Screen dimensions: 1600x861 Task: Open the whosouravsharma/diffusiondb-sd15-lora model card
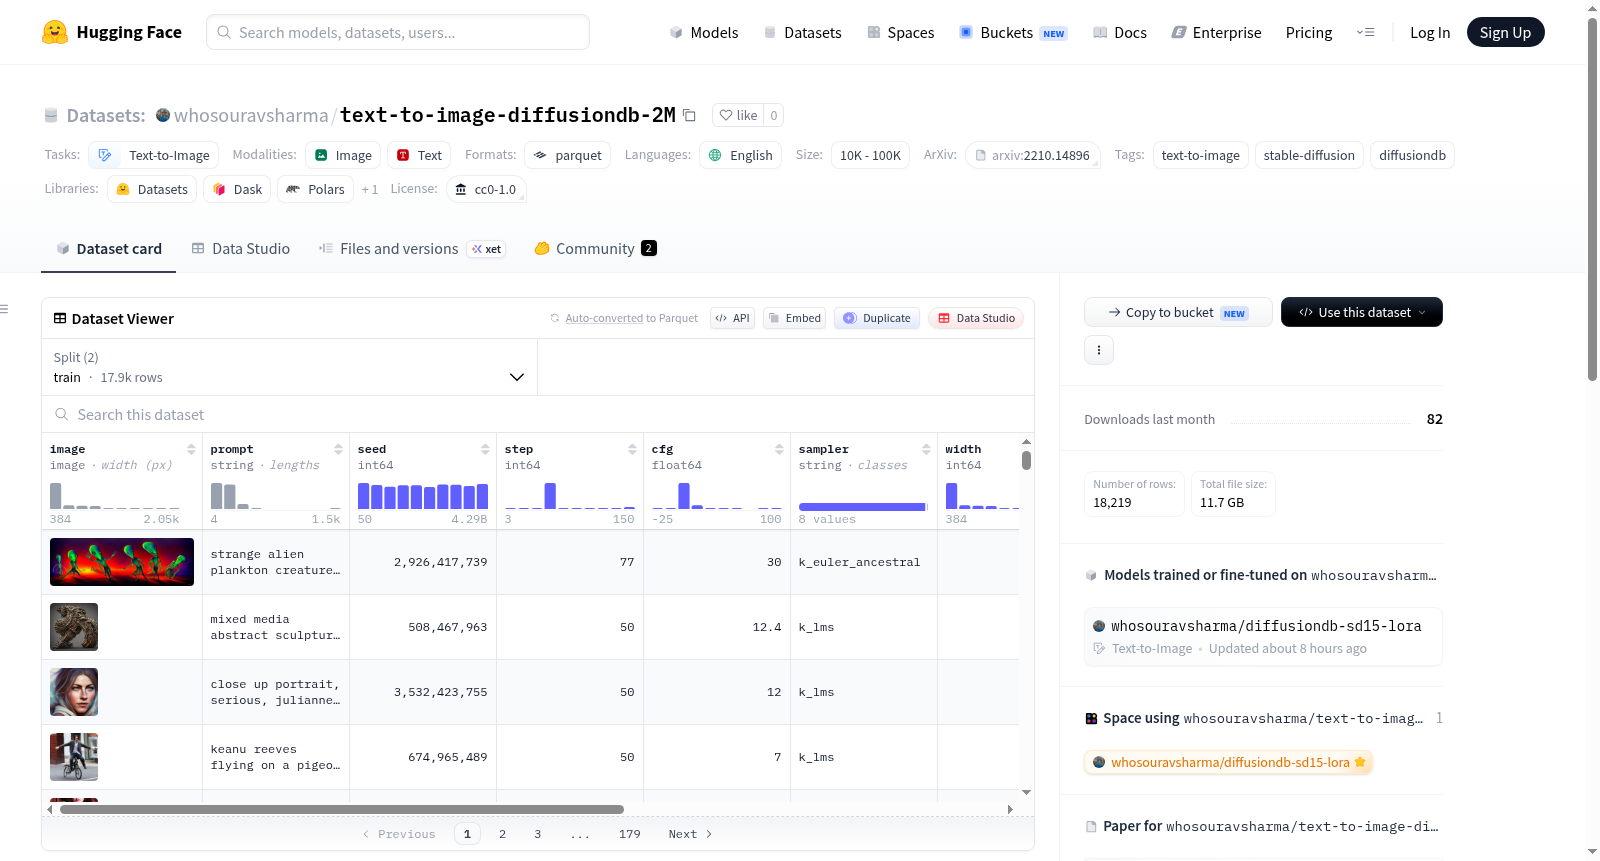pos(1263,636)
